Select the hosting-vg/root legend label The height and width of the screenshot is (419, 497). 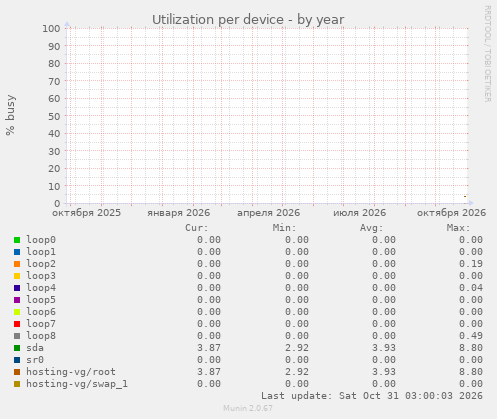[x=71, y=372]
